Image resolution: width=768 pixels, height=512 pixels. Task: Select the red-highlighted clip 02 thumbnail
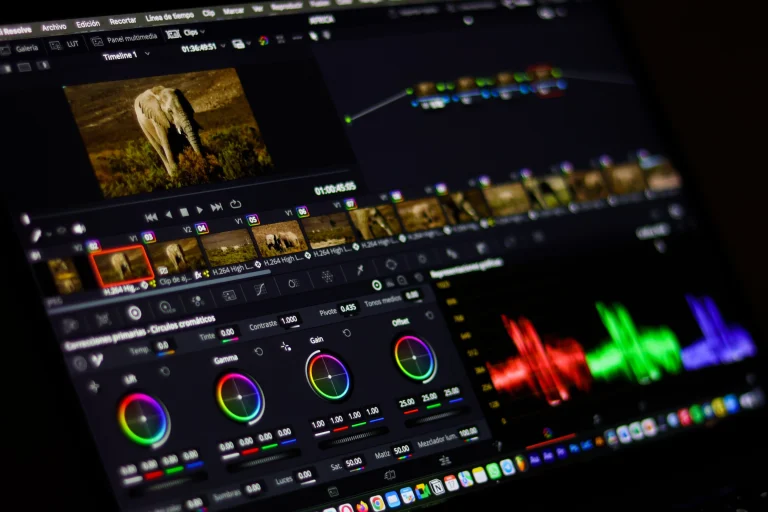pos(121,266)
